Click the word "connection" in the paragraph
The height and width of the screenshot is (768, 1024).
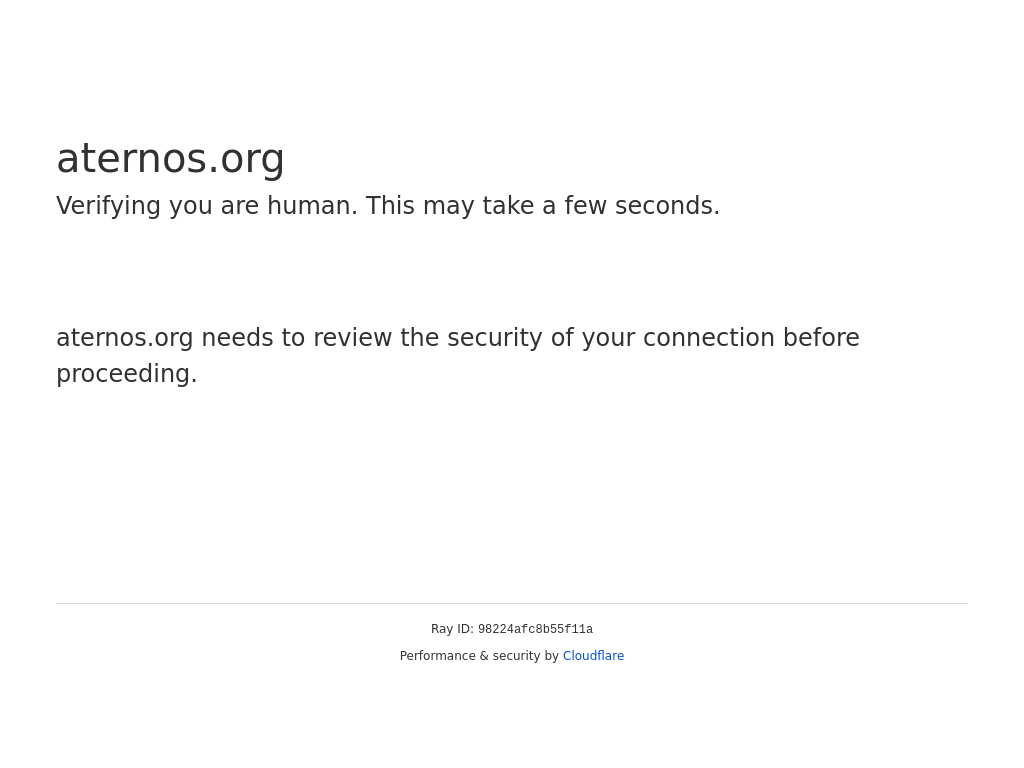pos(708,338)
